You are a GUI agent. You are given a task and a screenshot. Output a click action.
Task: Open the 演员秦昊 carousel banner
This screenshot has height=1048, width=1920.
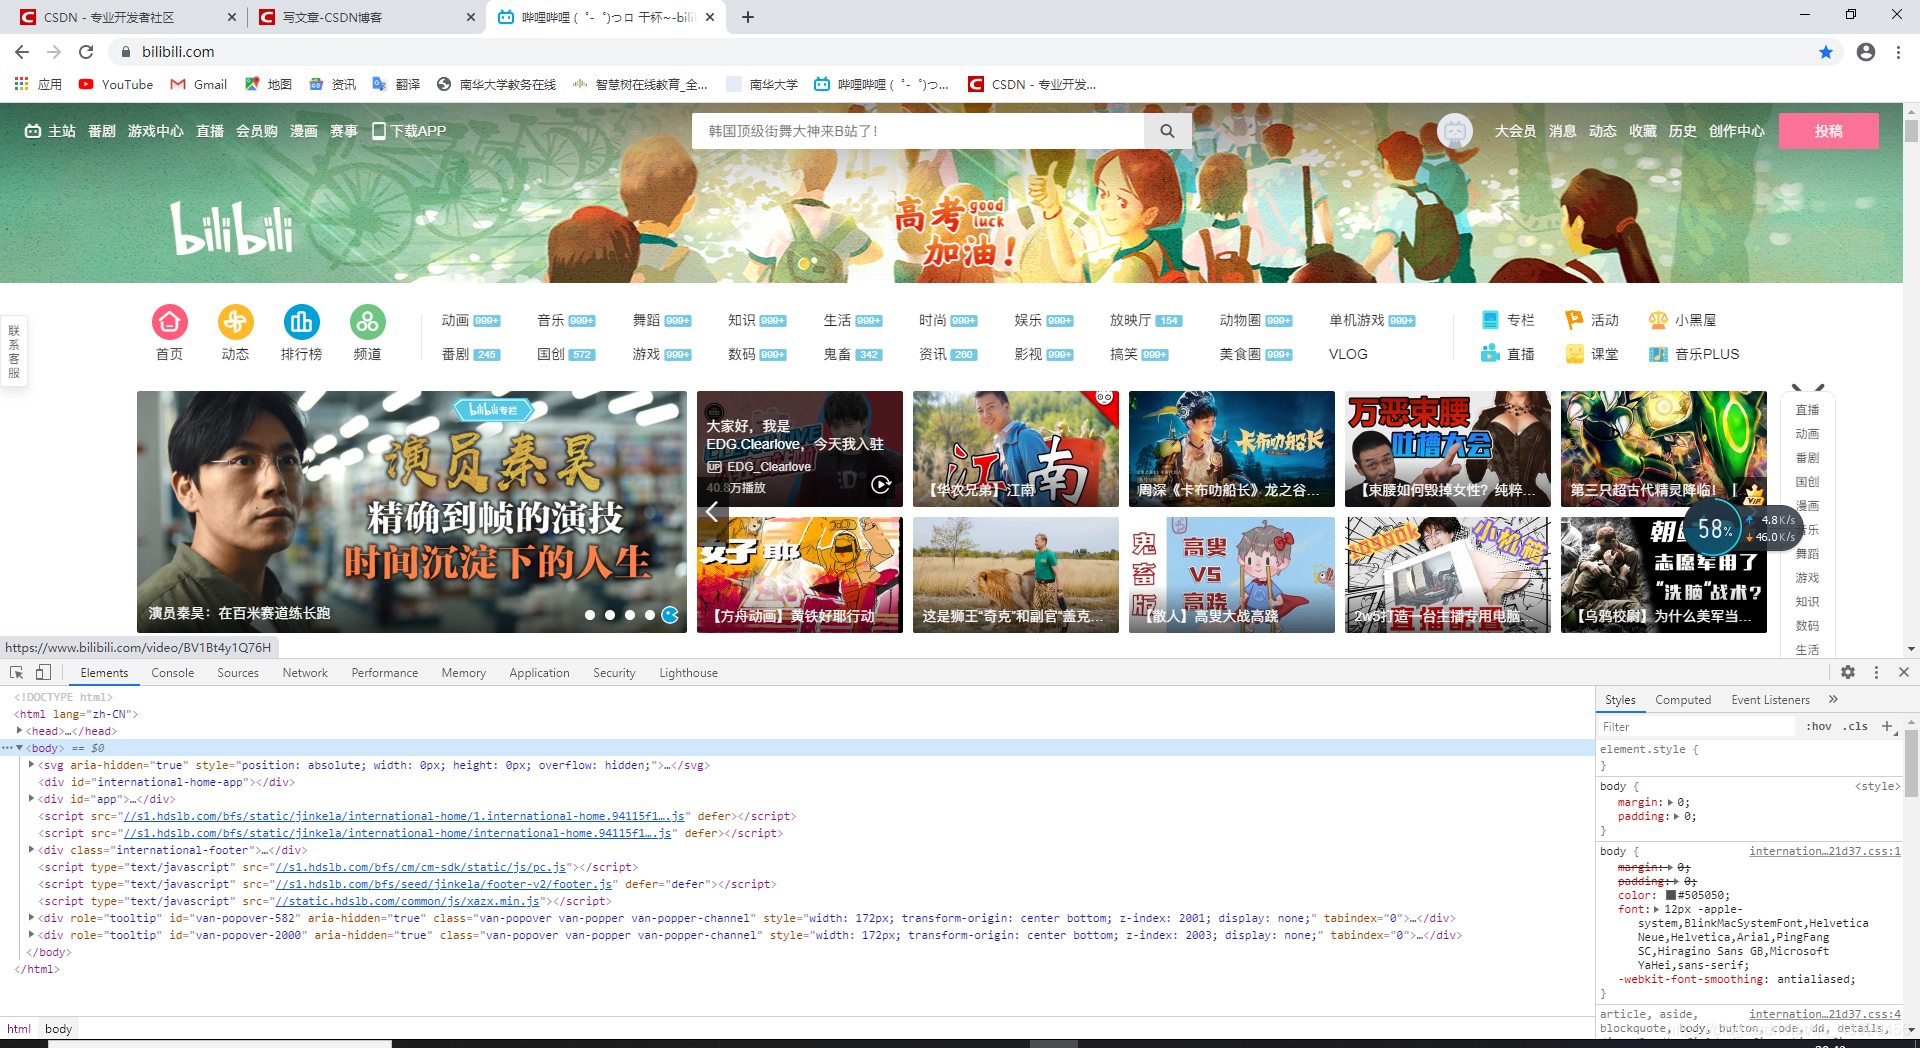pos(412,512)
